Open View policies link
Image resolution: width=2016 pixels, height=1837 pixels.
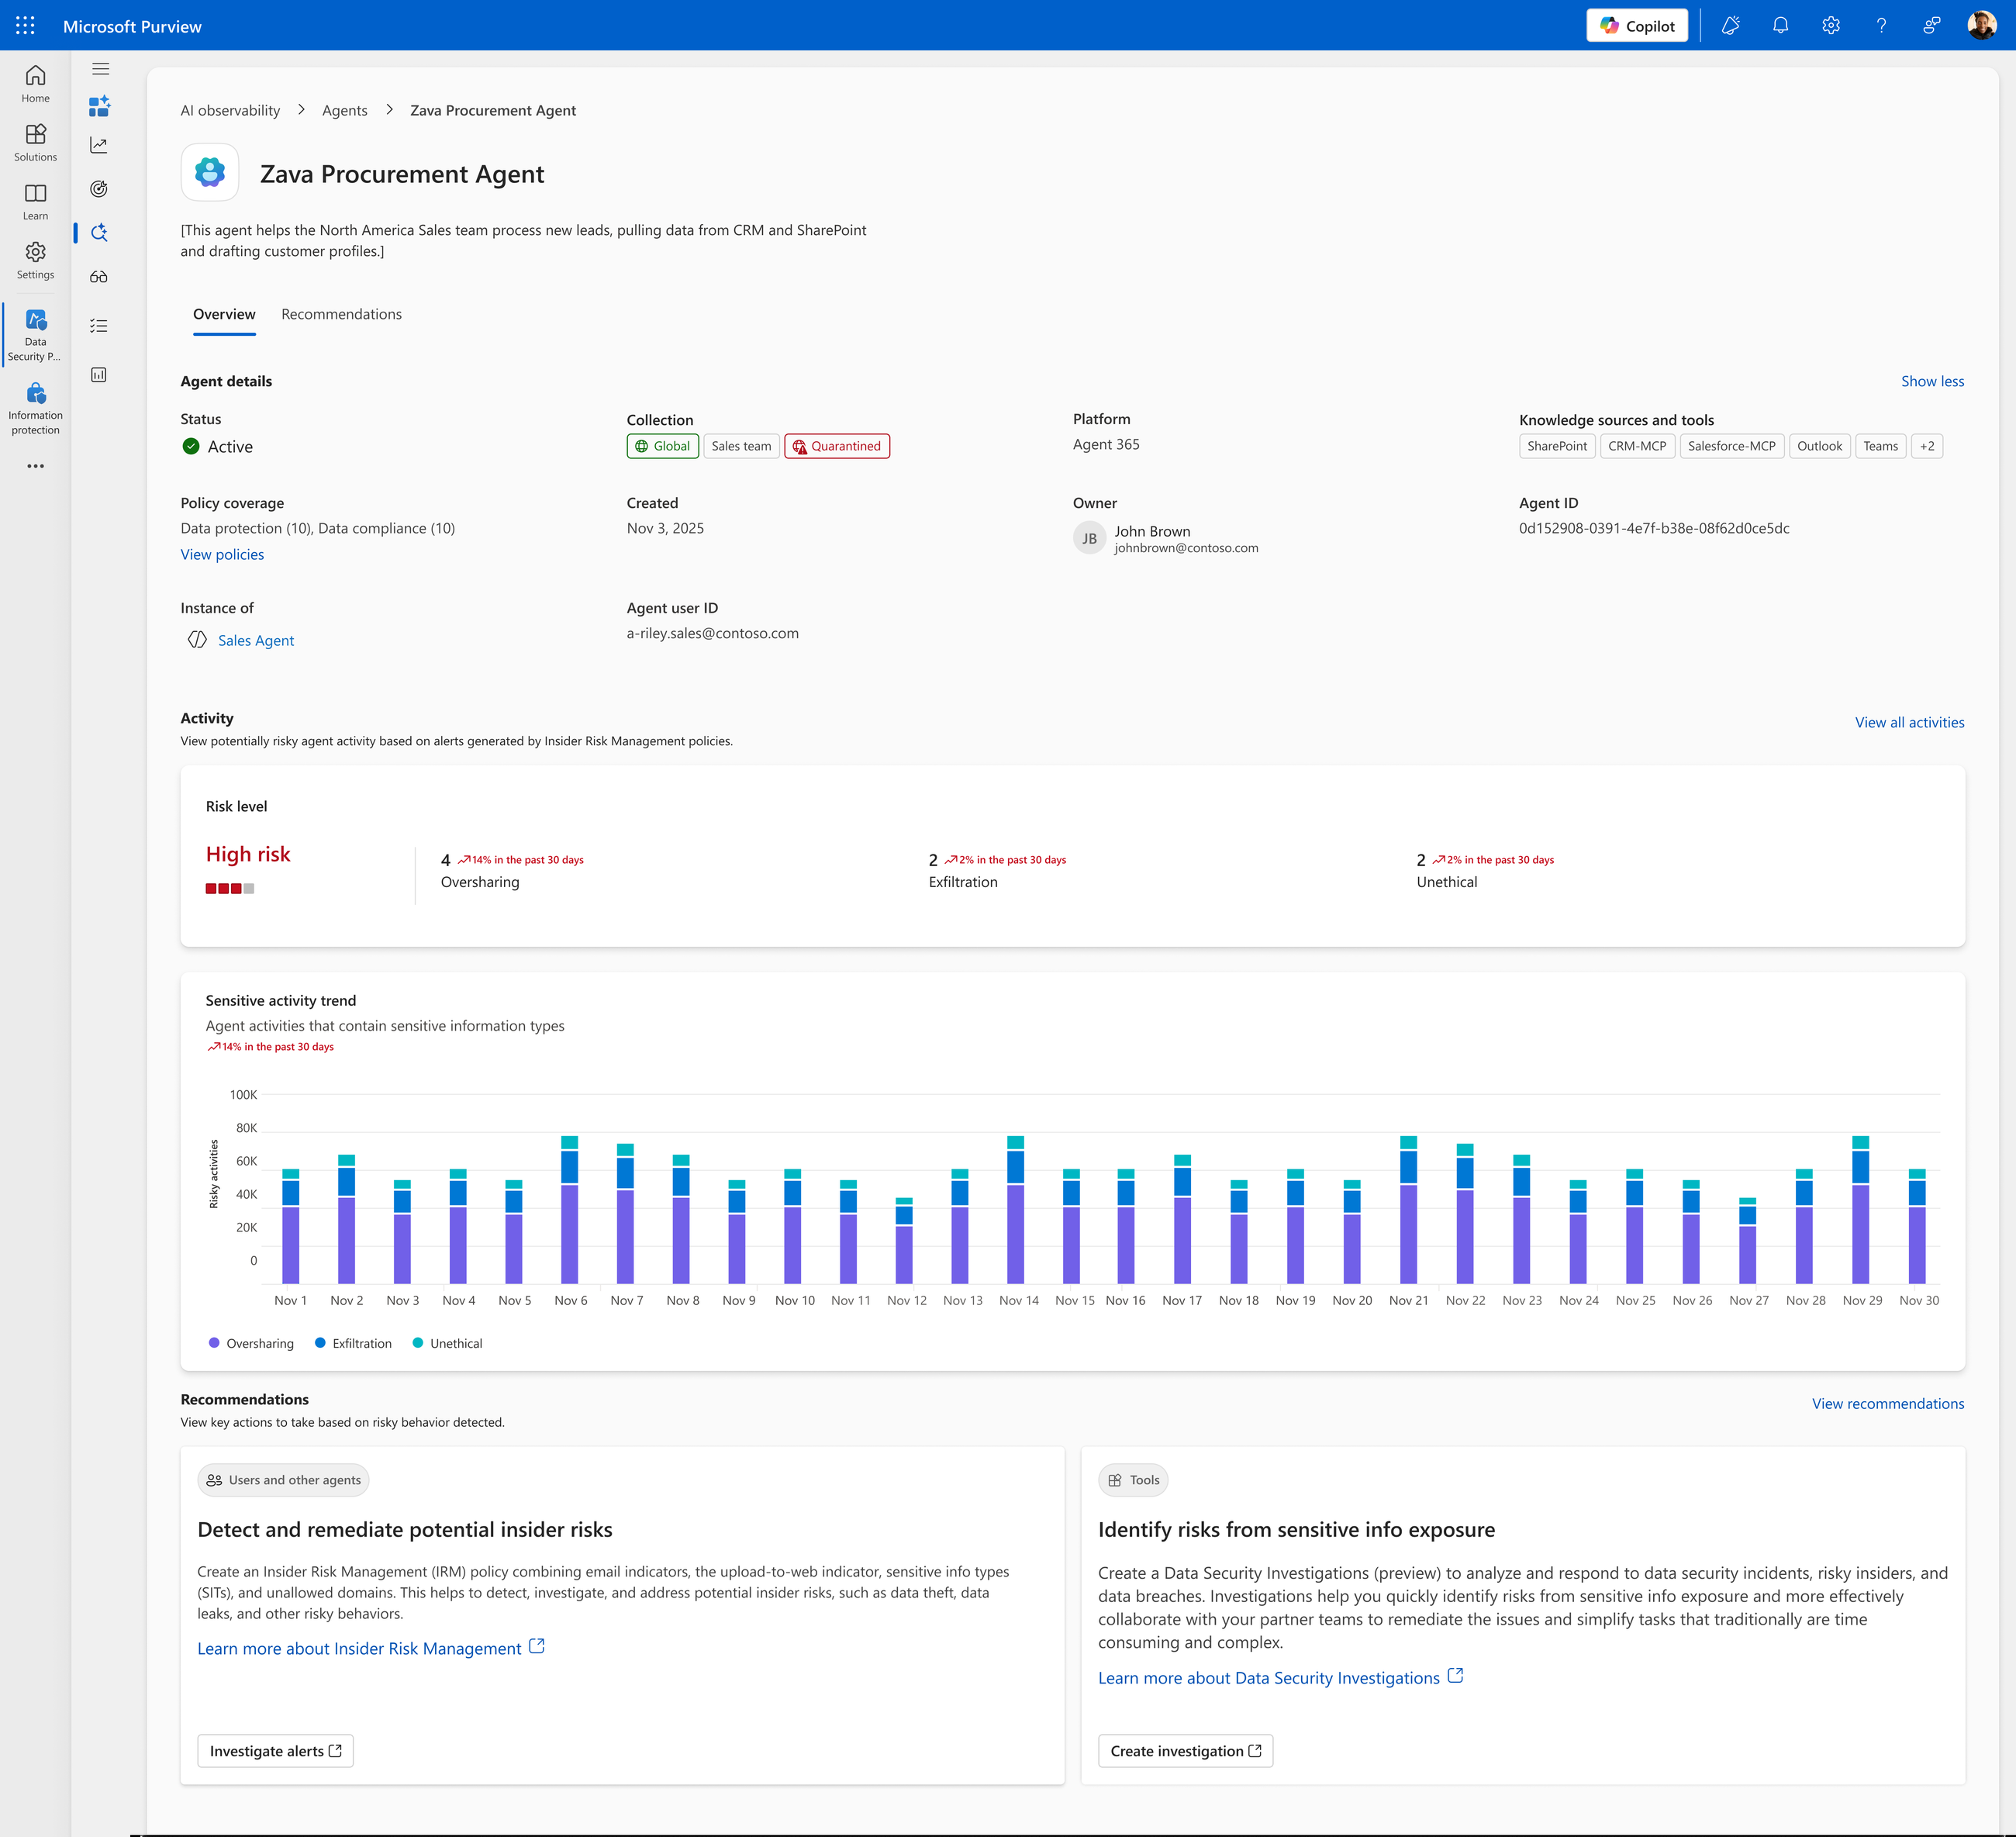pyautogui.click(x=222, y=554)
